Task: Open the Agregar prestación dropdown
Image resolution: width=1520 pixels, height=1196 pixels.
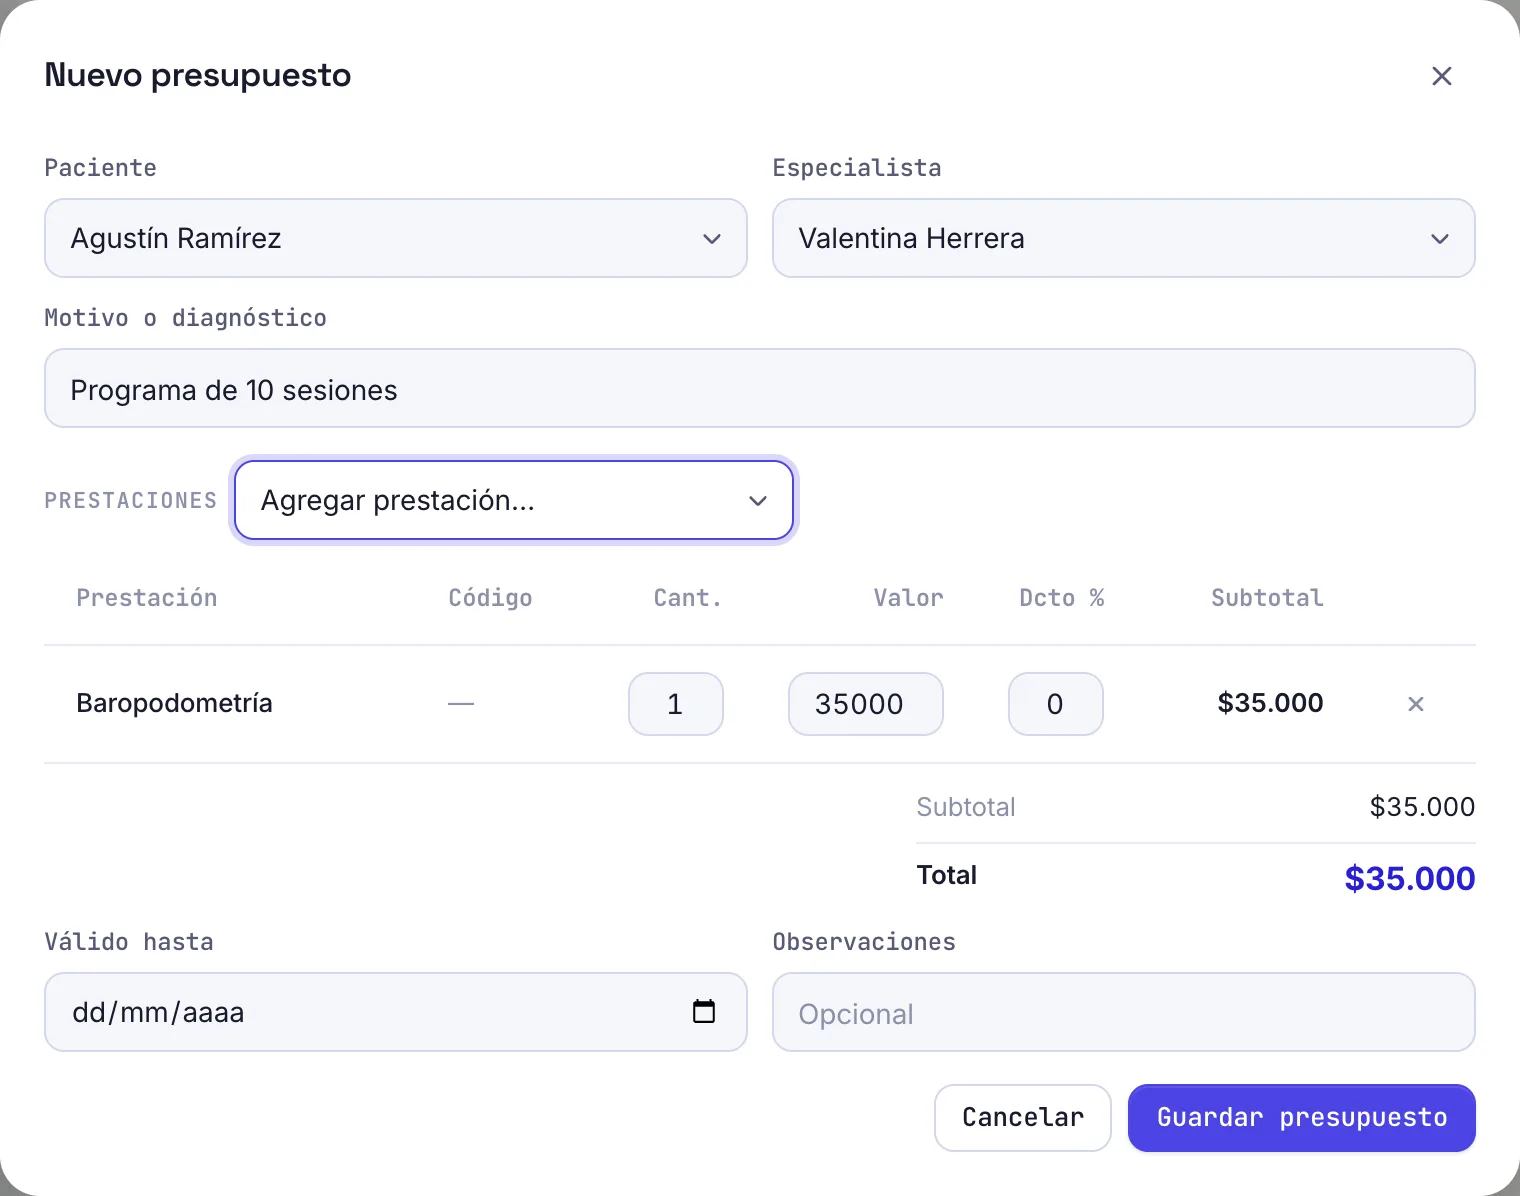Action: pyautogui.click(x=514, y=500)
